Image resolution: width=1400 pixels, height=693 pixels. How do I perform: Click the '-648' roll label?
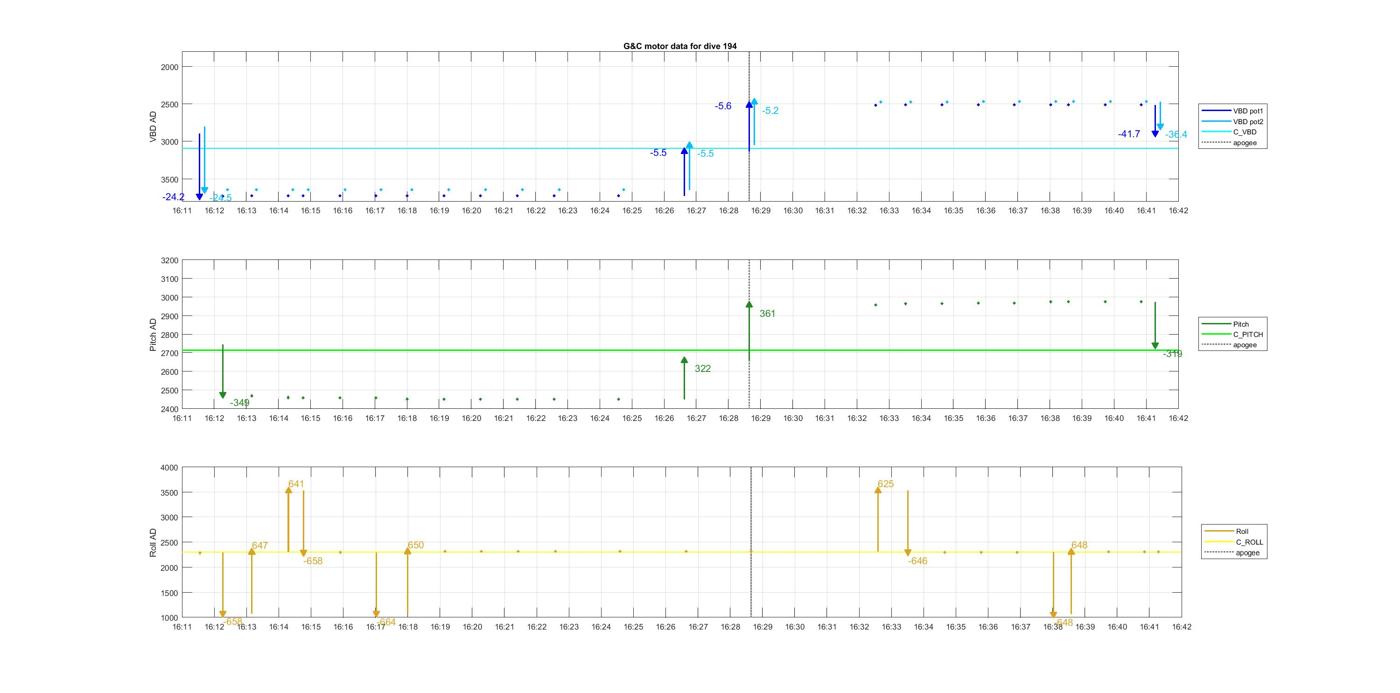coord(1063,622)
